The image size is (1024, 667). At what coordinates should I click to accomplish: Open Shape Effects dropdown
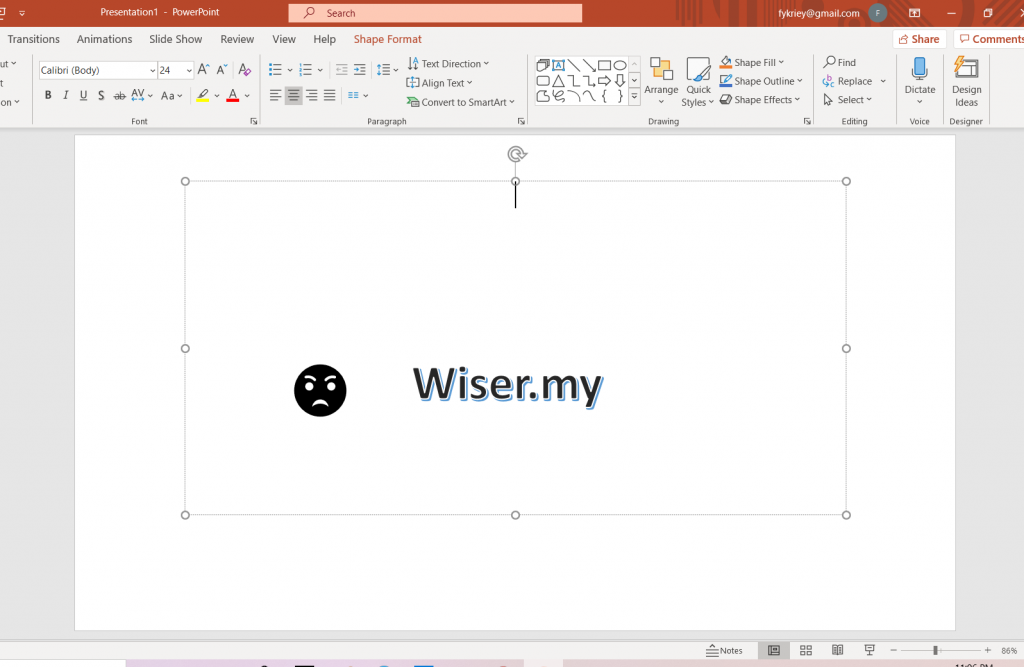point(760,100)
